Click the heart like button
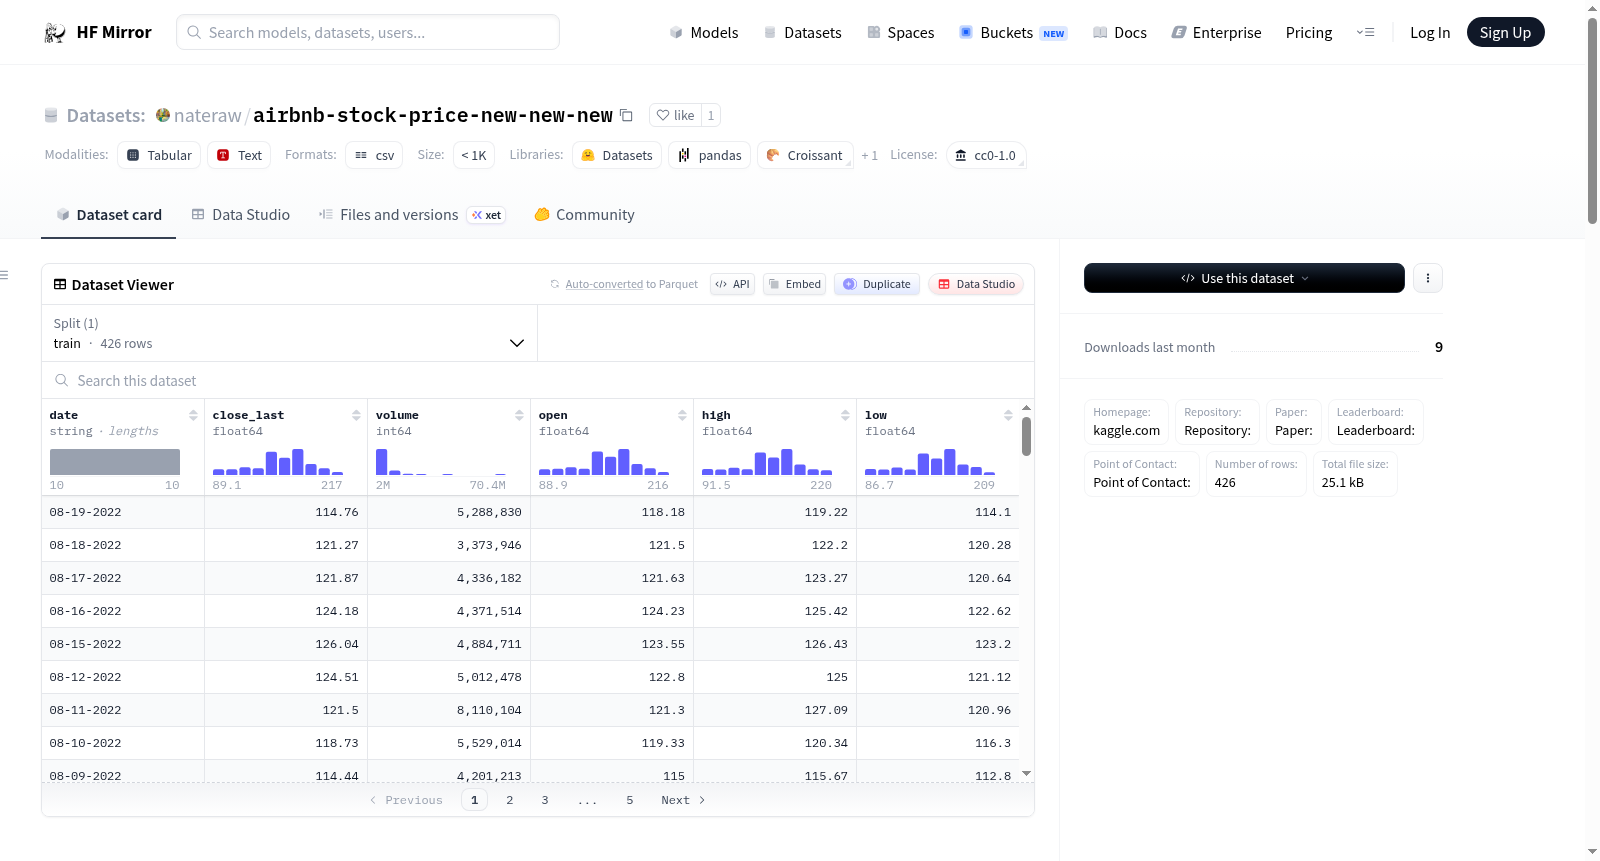 675,115
